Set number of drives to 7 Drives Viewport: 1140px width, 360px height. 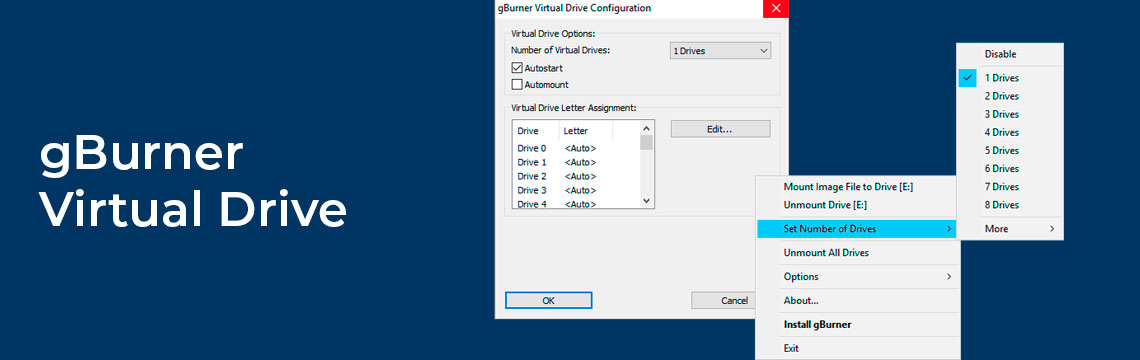[x=1010, y=187]
